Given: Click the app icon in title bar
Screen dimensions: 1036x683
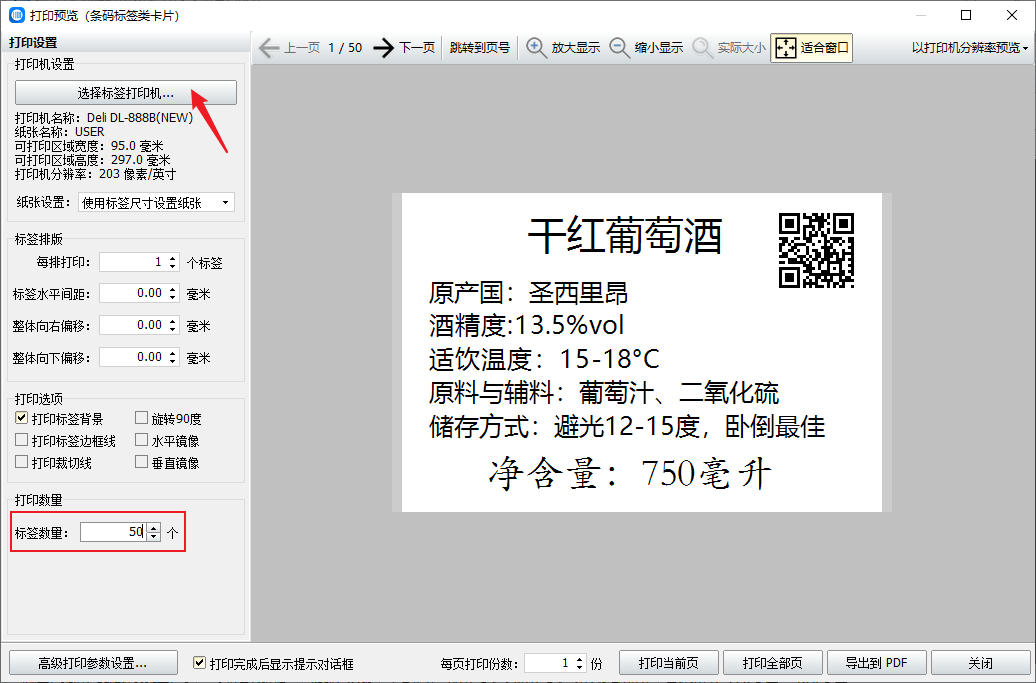Looking at the screenshot, I should (16, 15).
